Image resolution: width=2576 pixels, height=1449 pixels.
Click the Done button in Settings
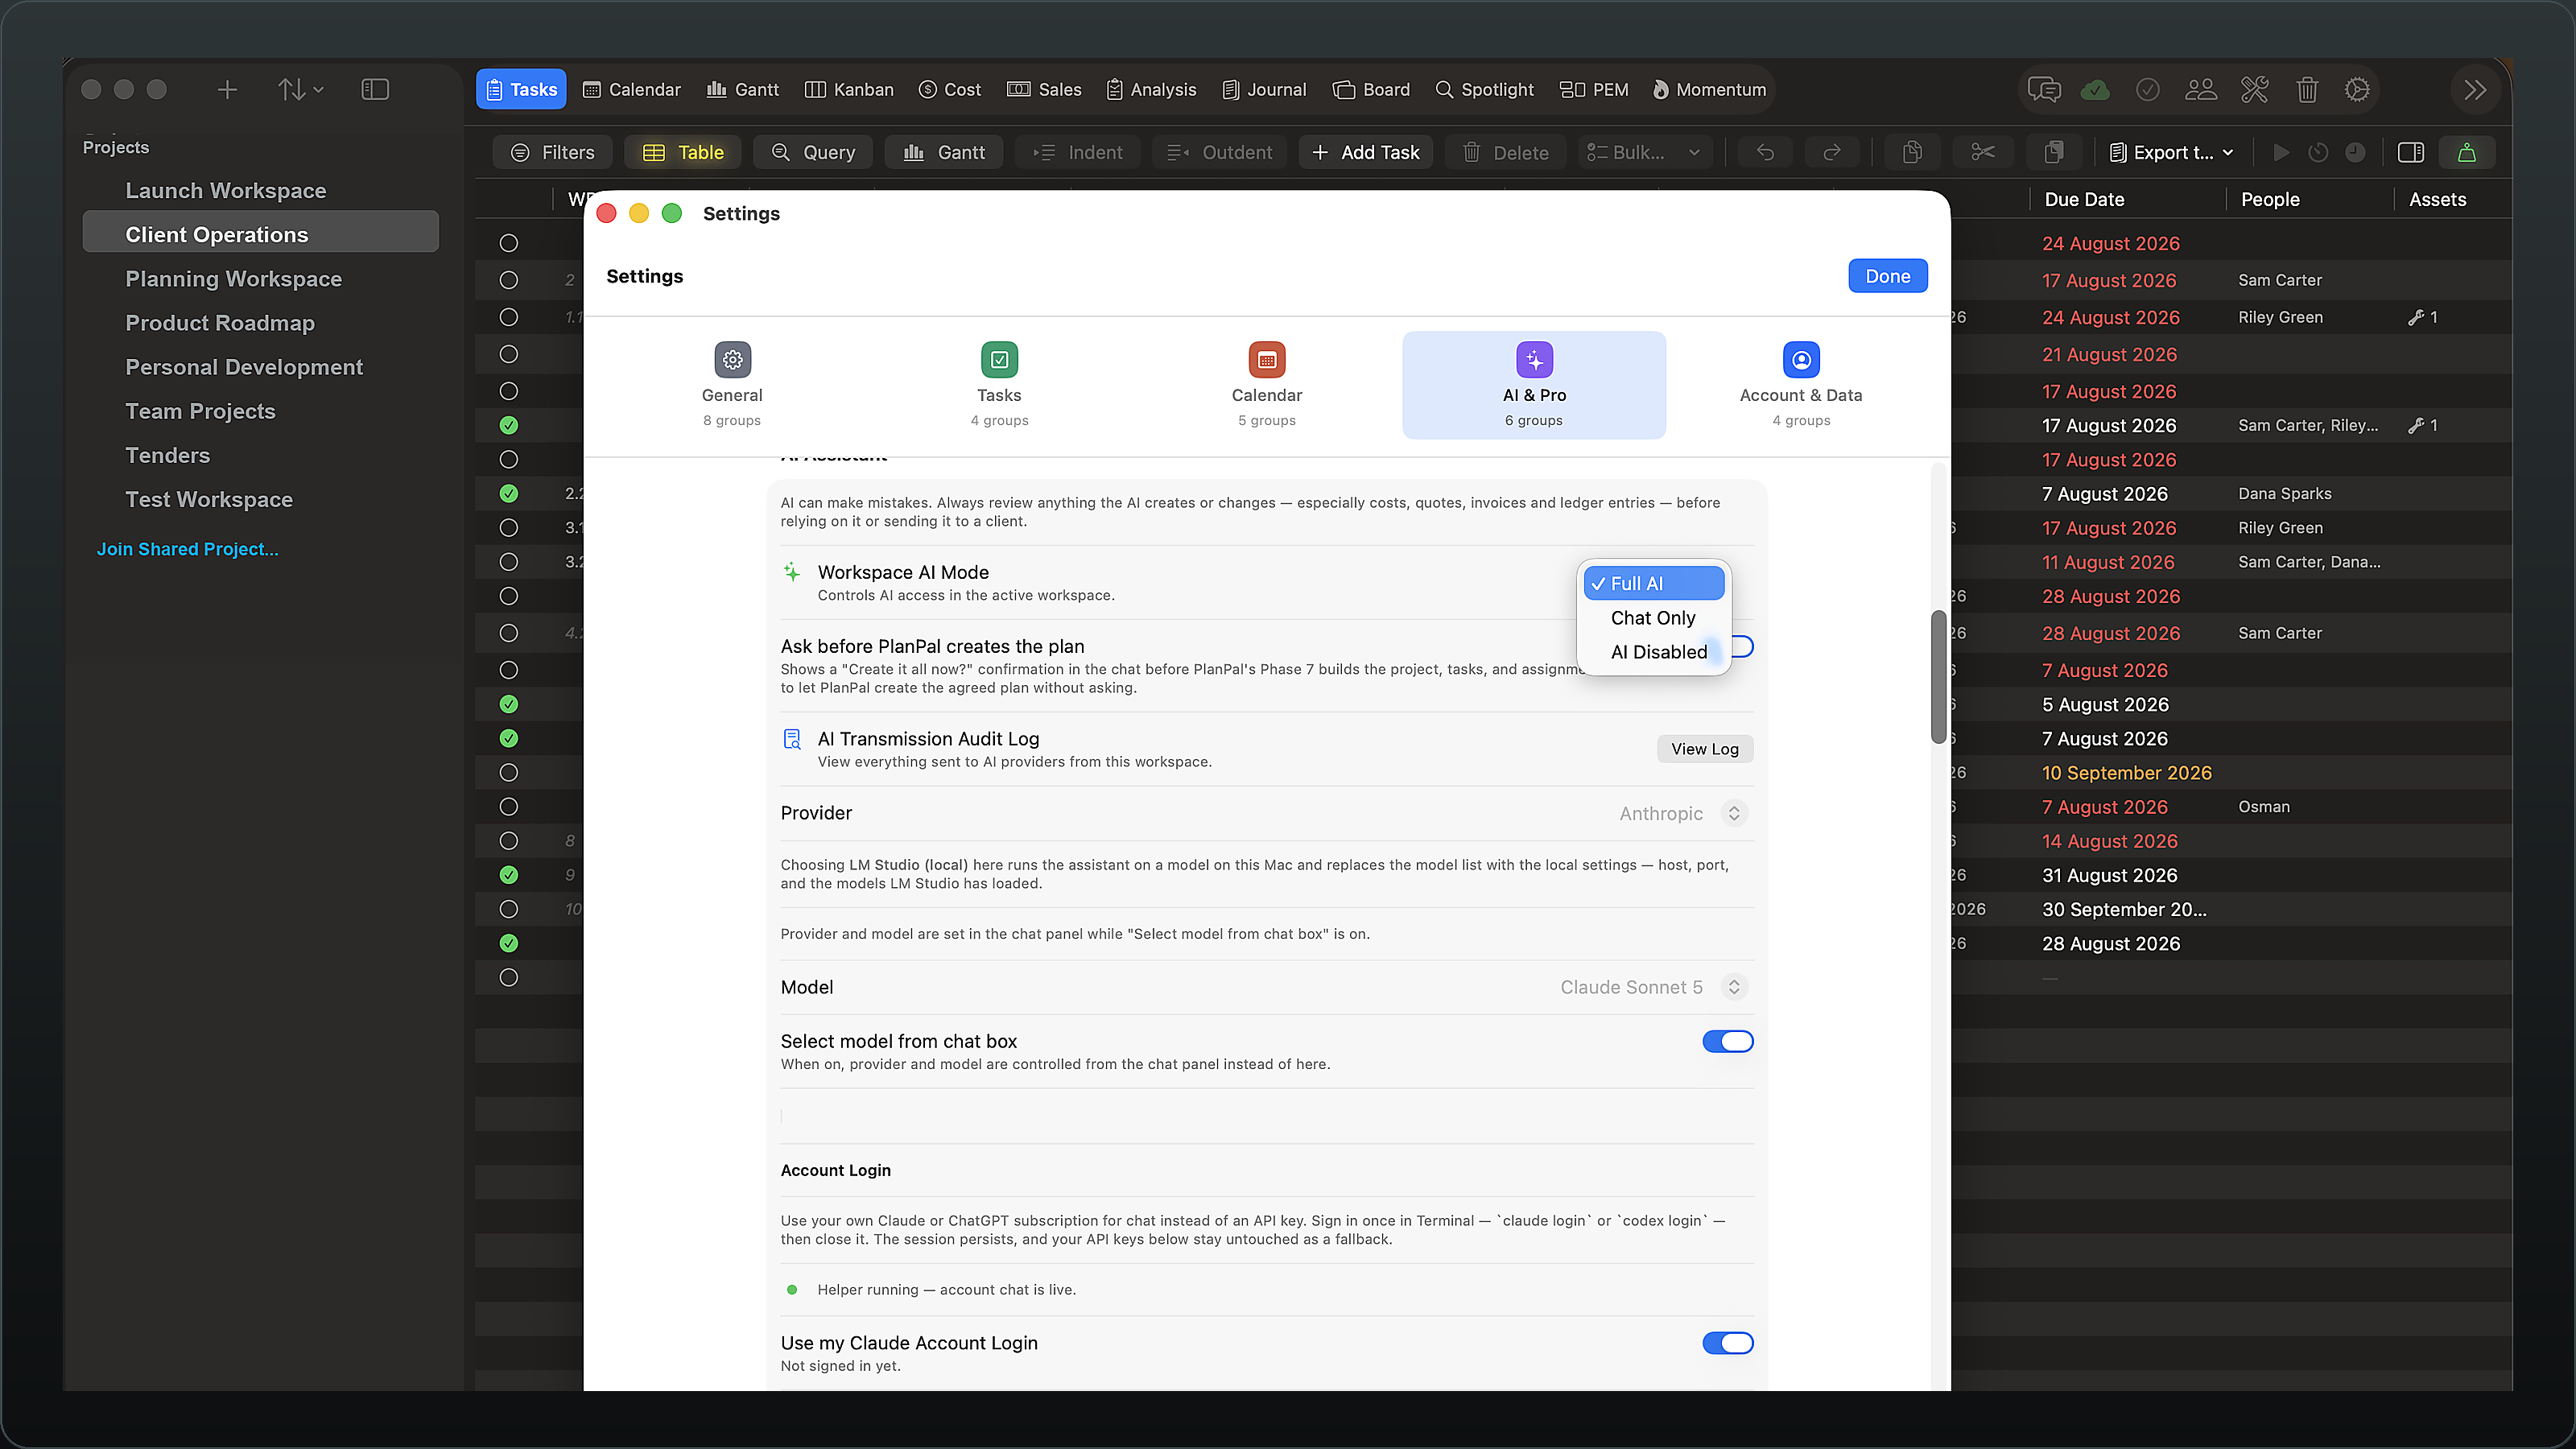pyautogui.click(x=1887, y=276)
